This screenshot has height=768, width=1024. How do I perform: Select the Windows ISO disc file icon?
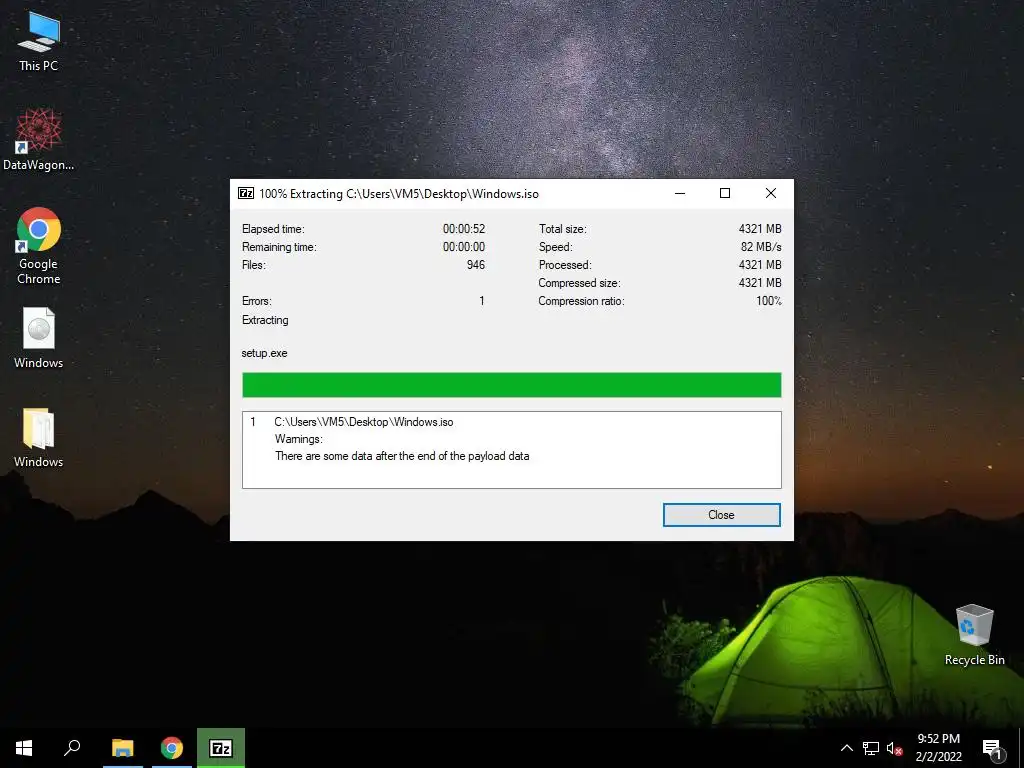(39, 338)
